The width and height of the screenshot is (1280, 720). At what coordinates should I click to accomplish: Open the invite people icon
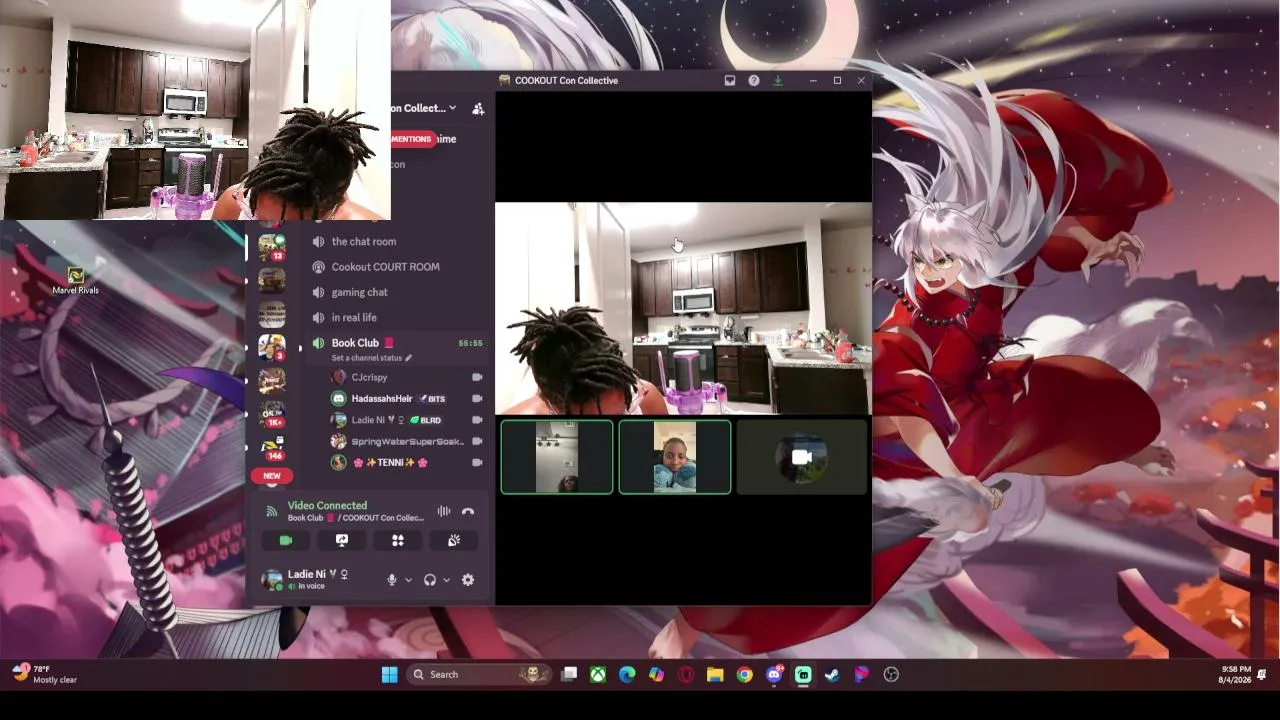coord(478,108)
